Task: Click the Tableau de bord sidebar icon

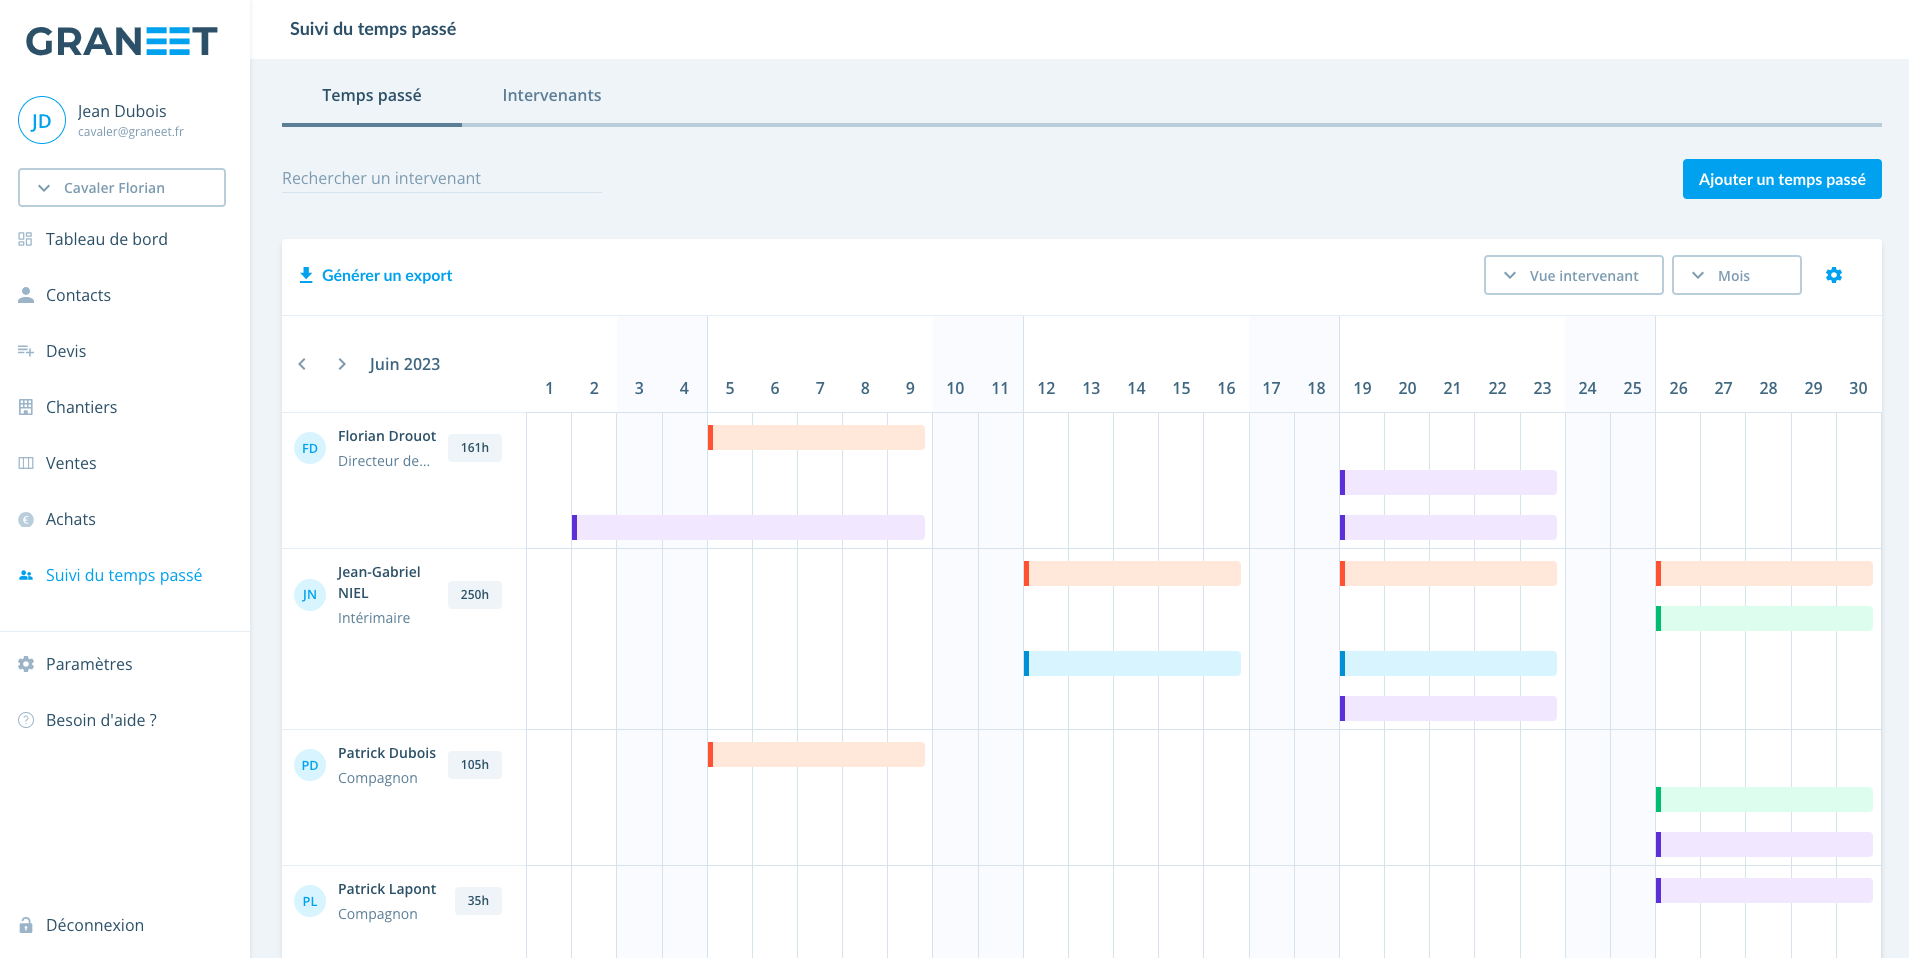Action: (x=26, y=239)
